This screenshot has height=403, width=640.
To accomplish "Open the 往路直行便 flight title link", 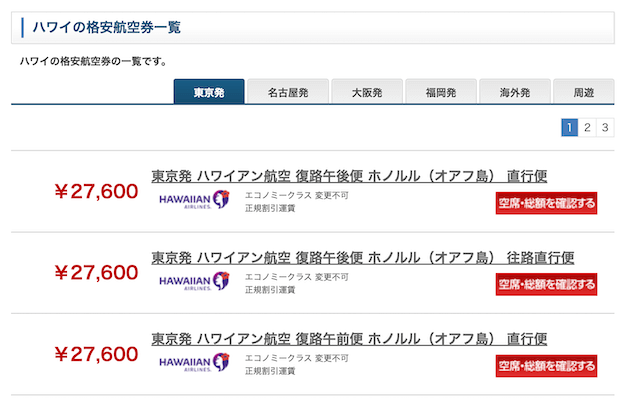I will tap(362, 258).
